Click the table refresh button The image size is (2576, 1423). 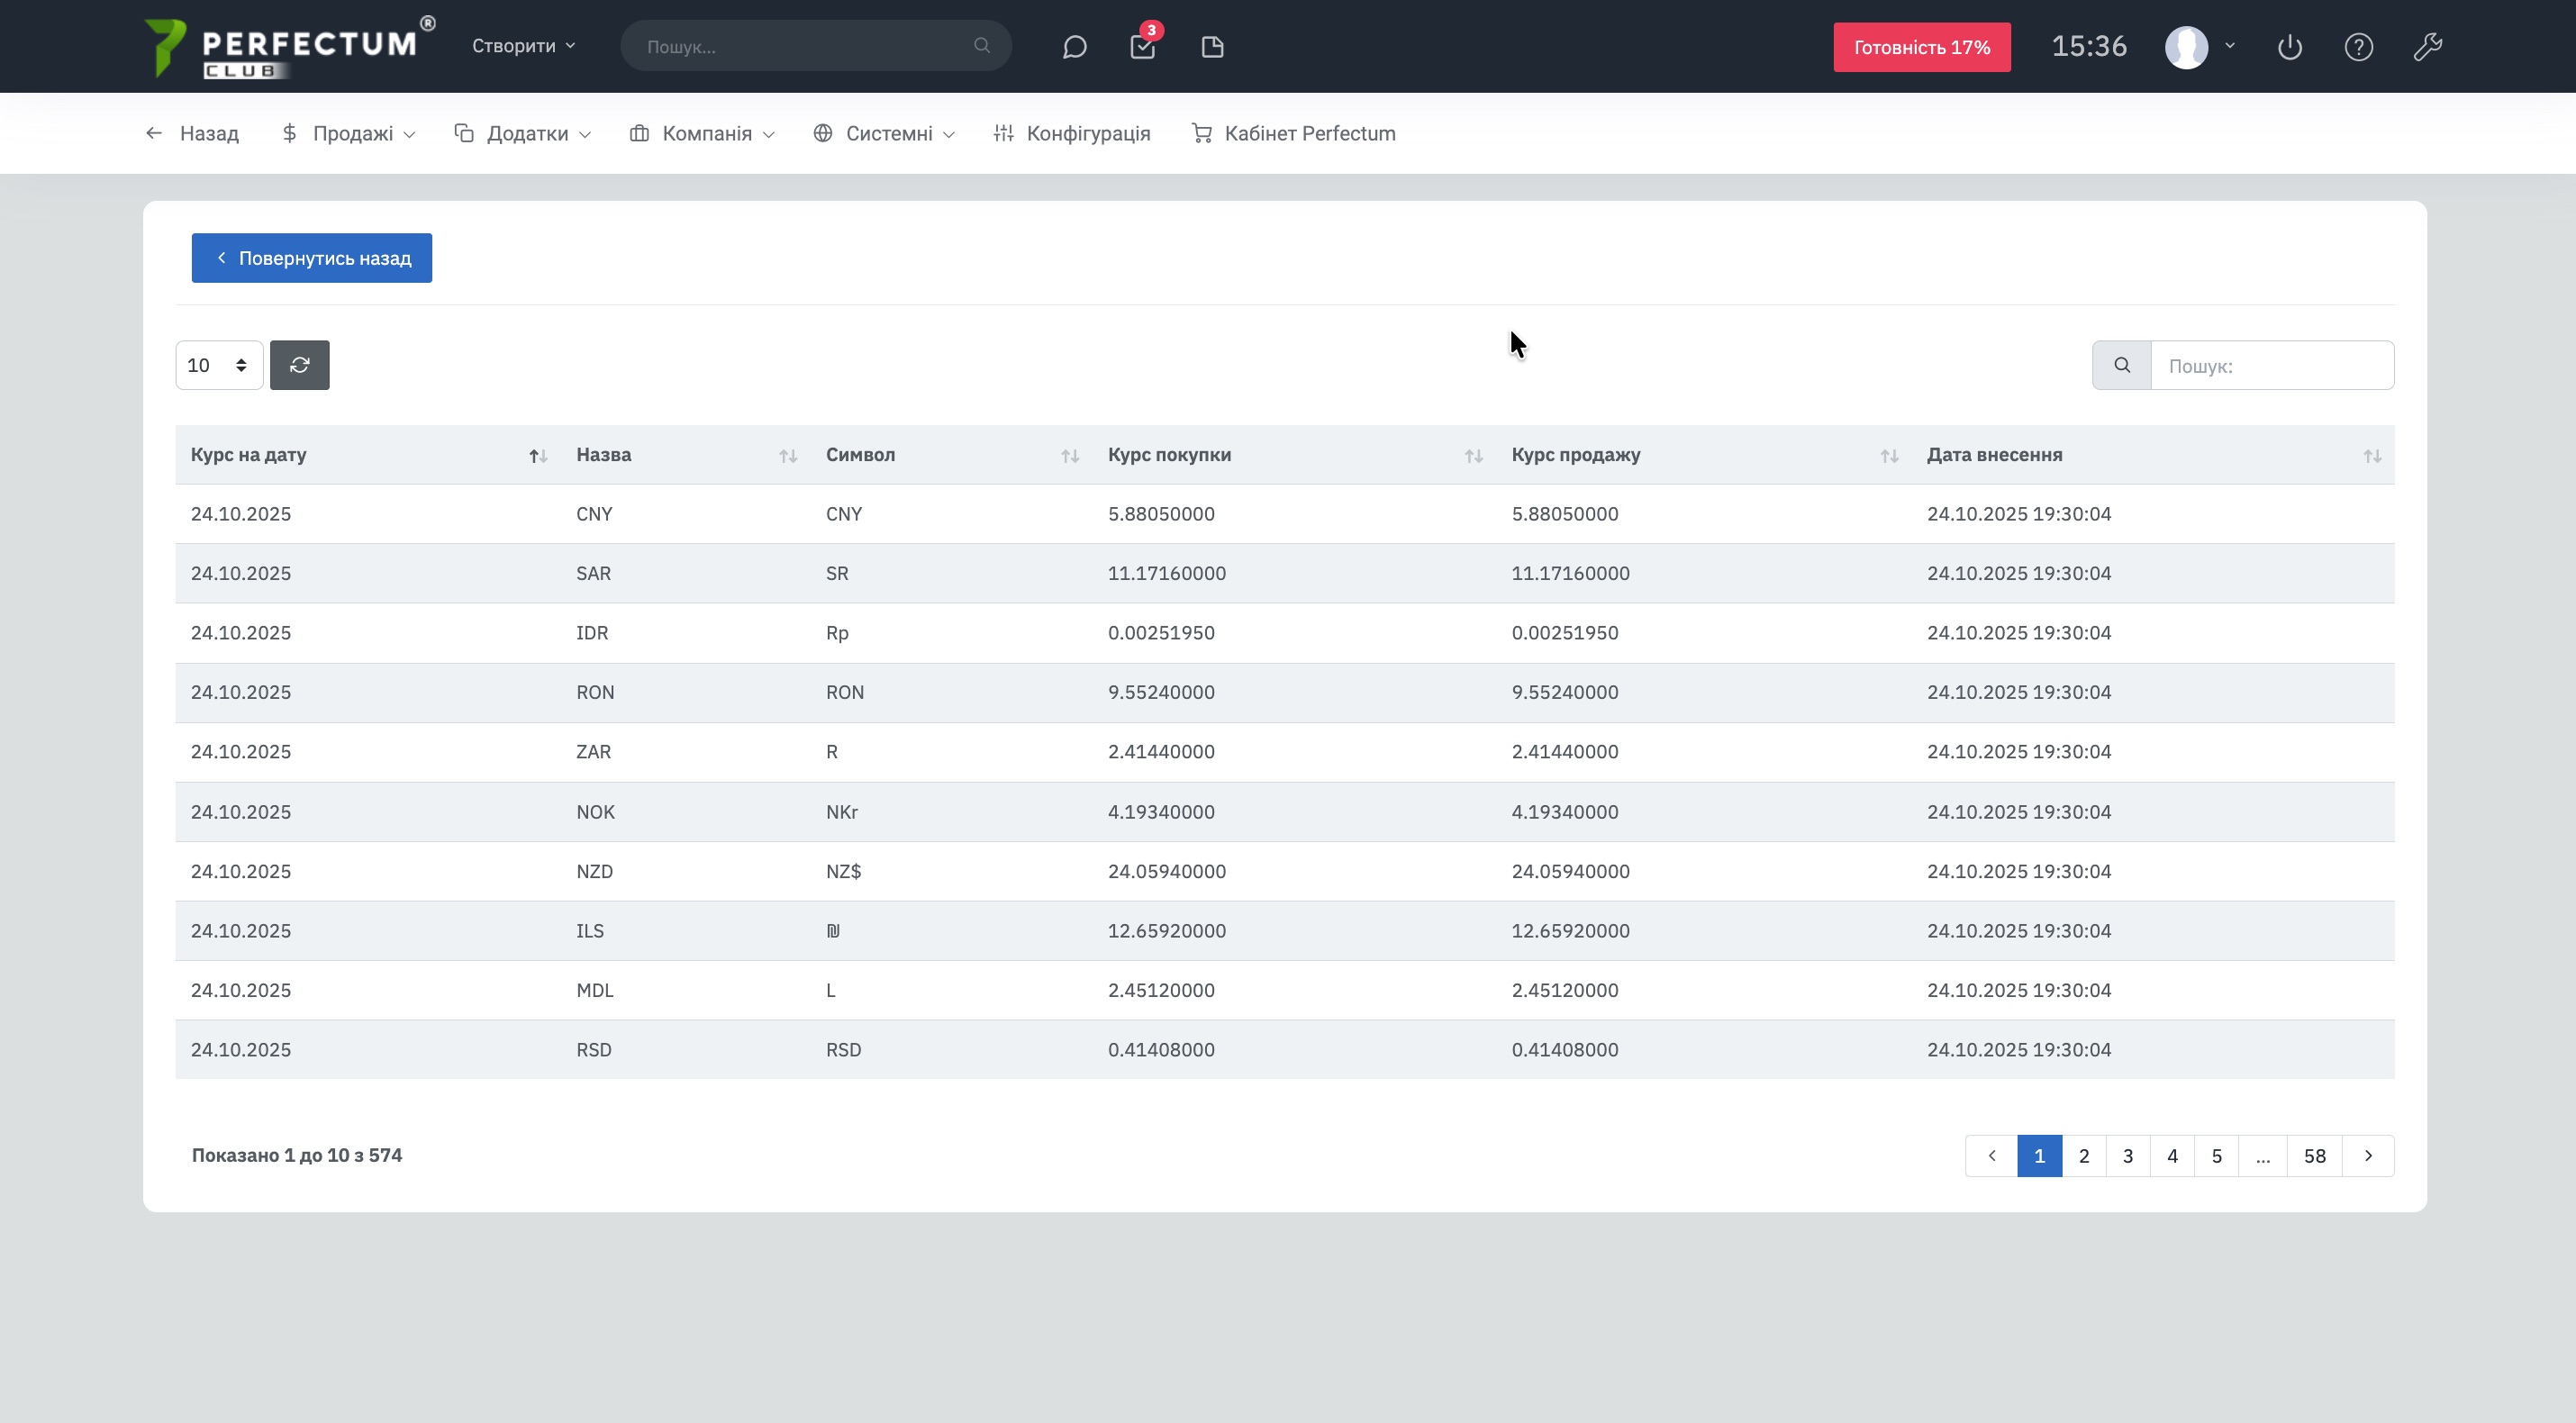299,365
